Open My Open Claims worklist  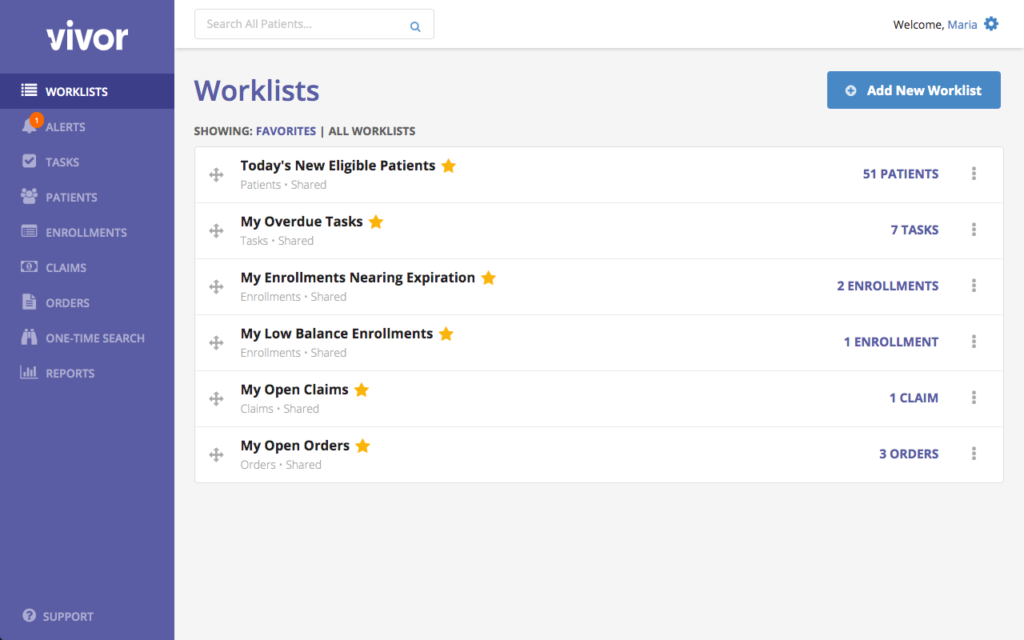(294, 390)
